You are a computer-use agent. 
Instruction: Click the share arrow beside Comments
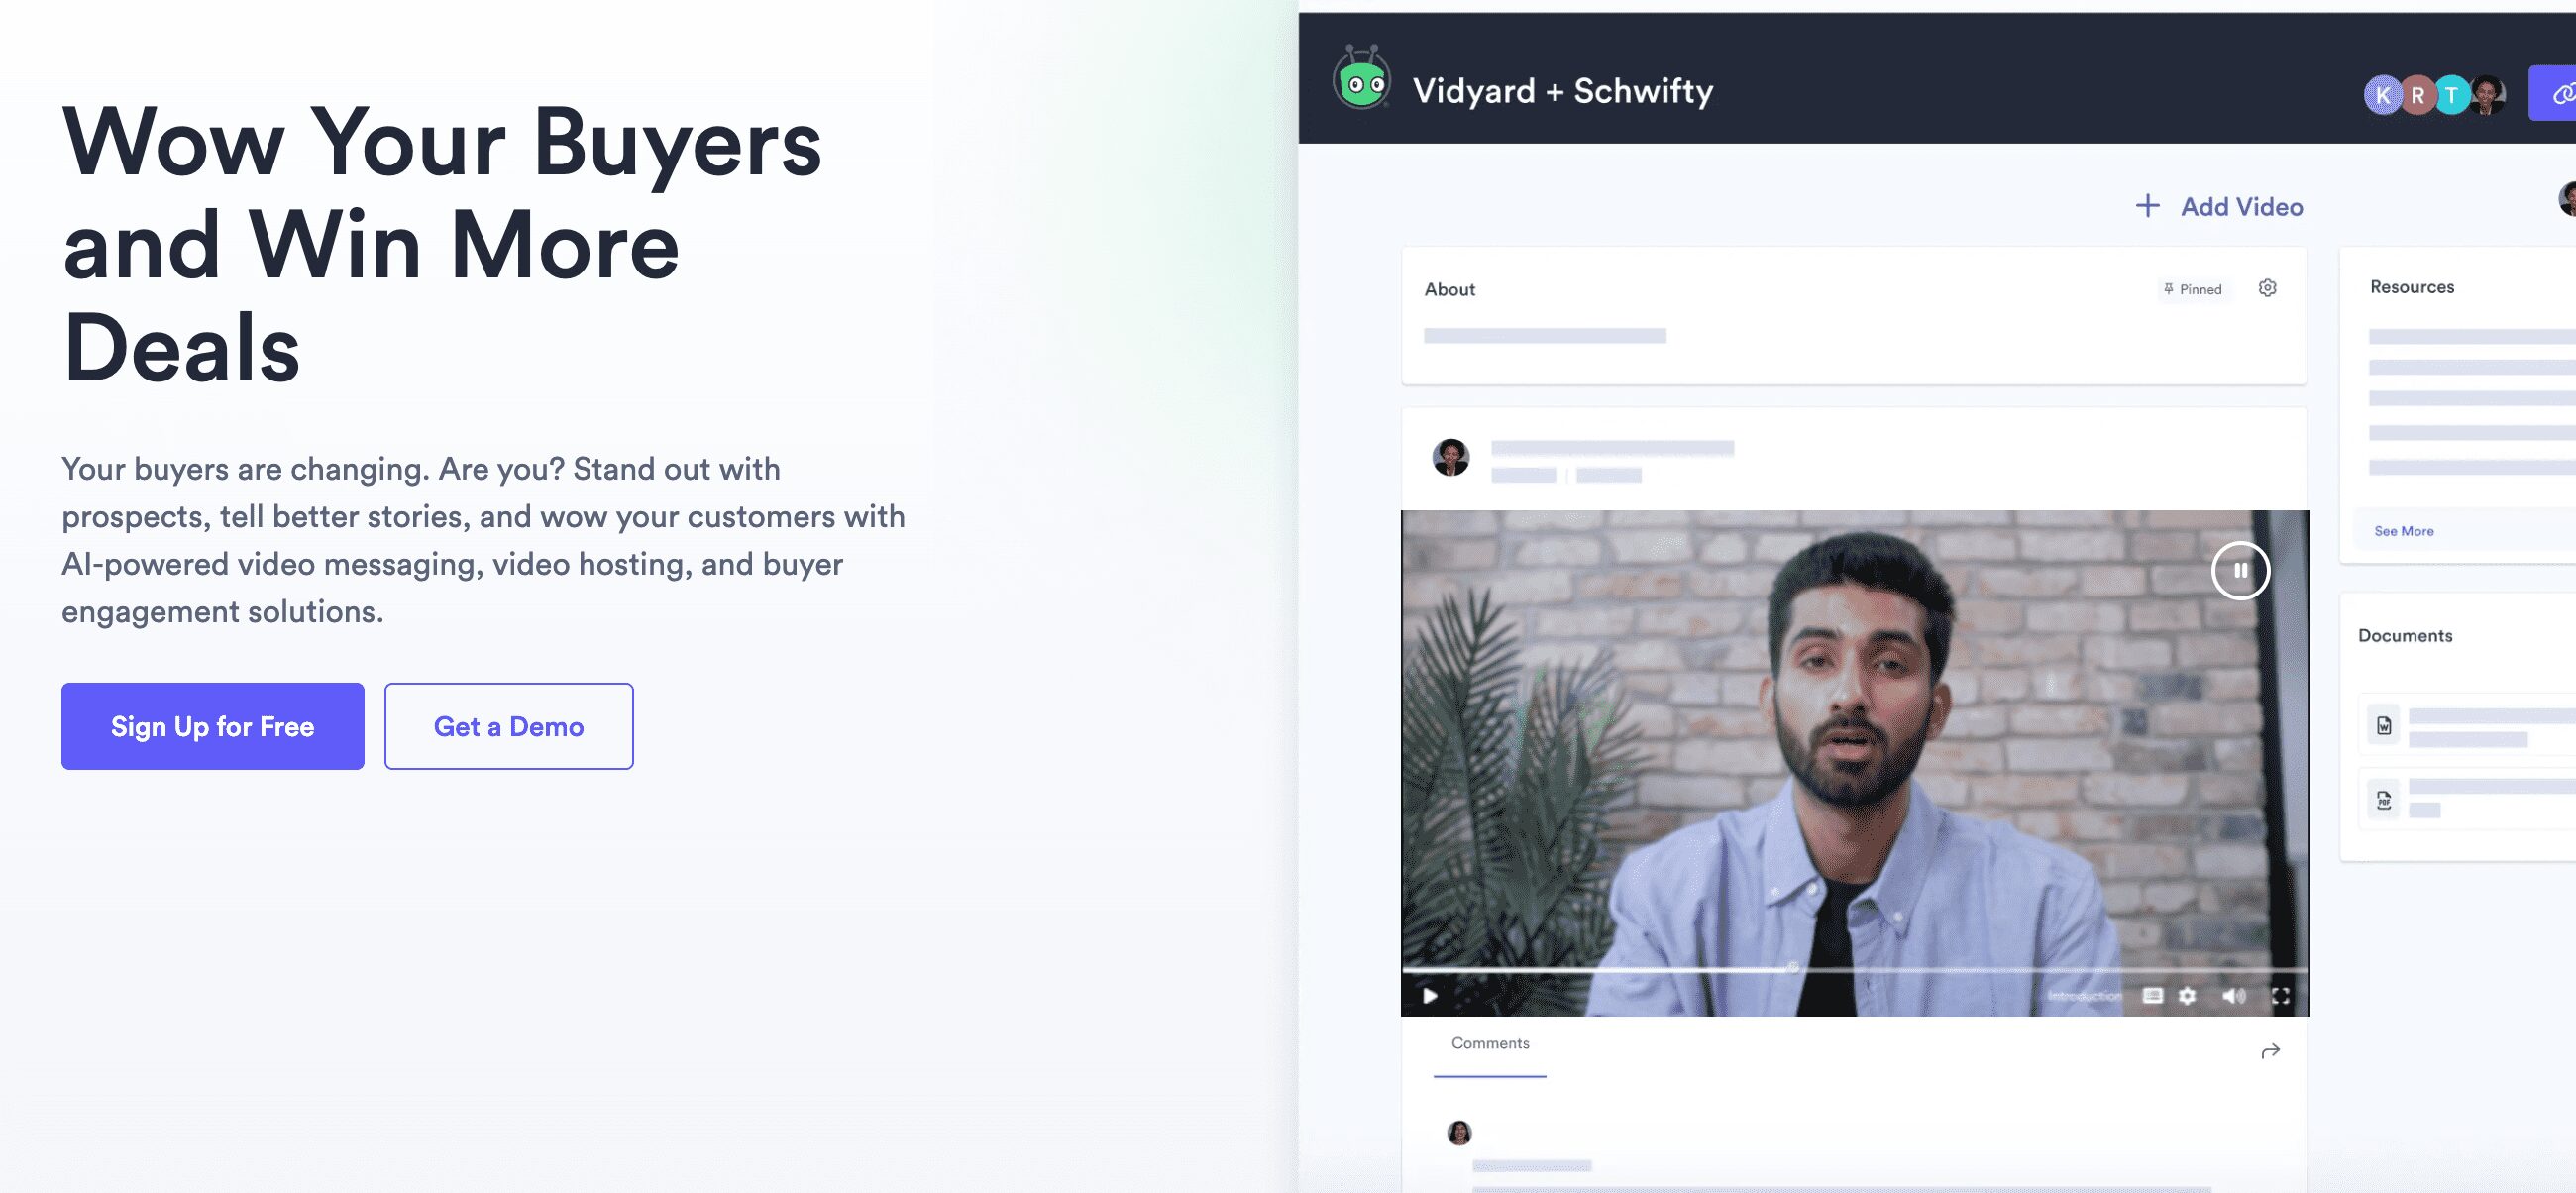[2270, 1051]
